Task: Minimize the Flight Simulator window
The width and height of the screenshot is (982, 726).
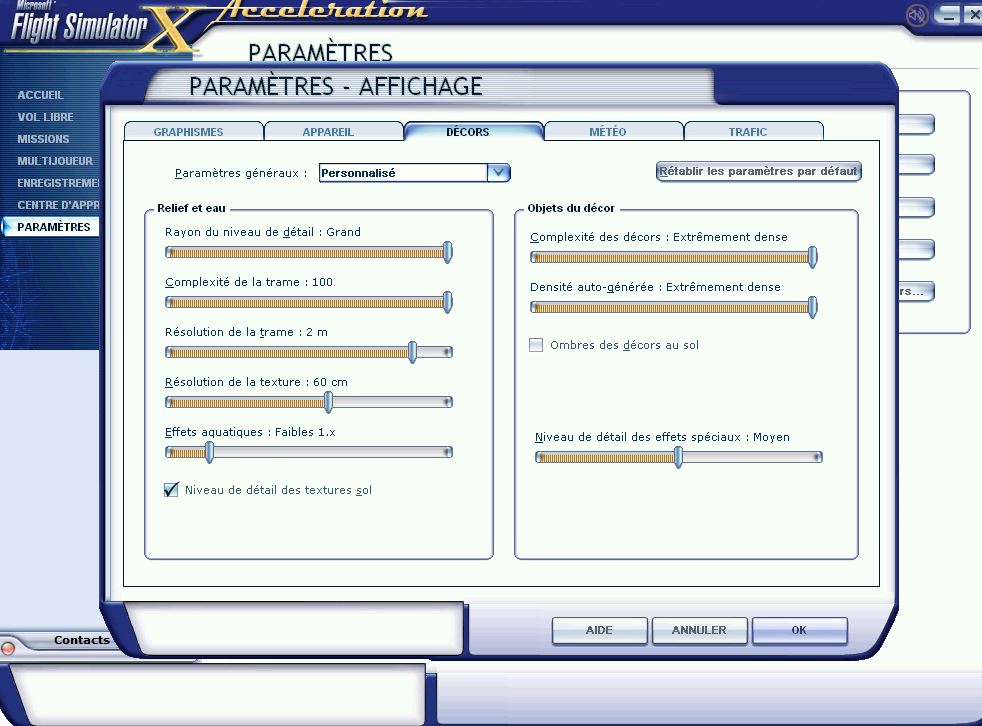Action: tap(949, 15)
